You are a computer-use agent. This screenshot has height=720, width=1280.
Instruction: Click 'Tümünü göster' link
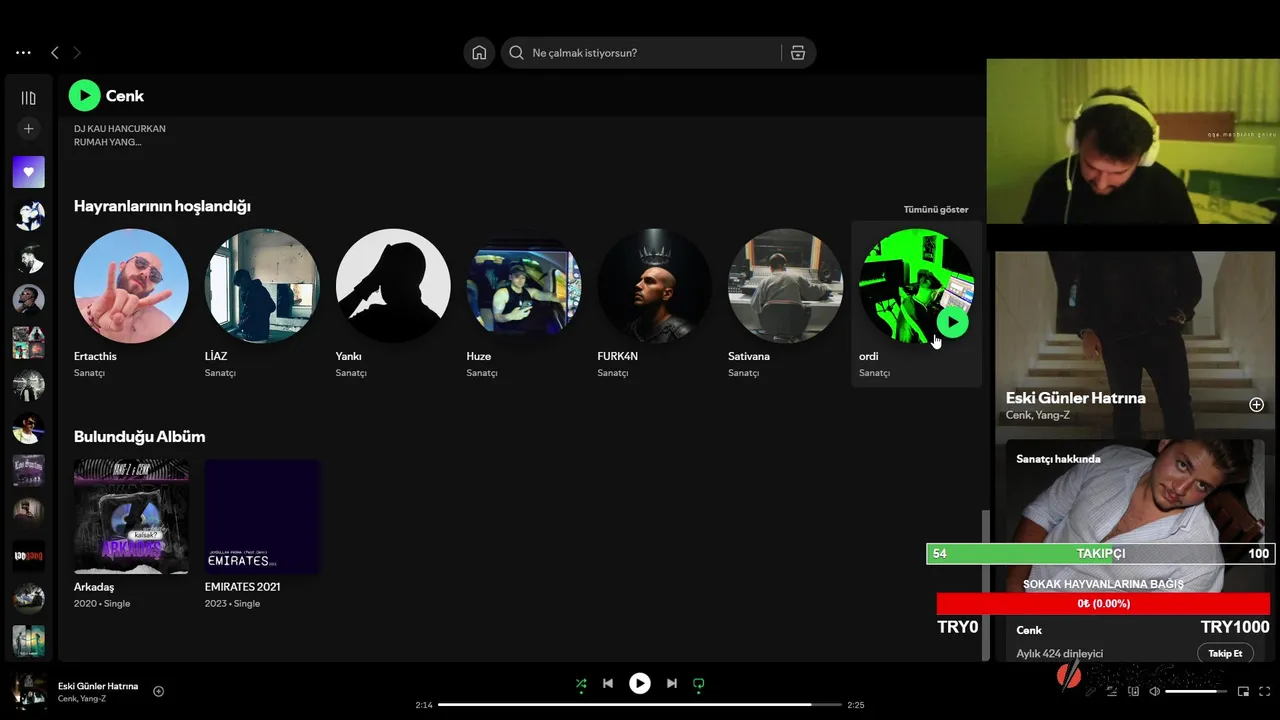pyautogui.click(x=936, y=209)
